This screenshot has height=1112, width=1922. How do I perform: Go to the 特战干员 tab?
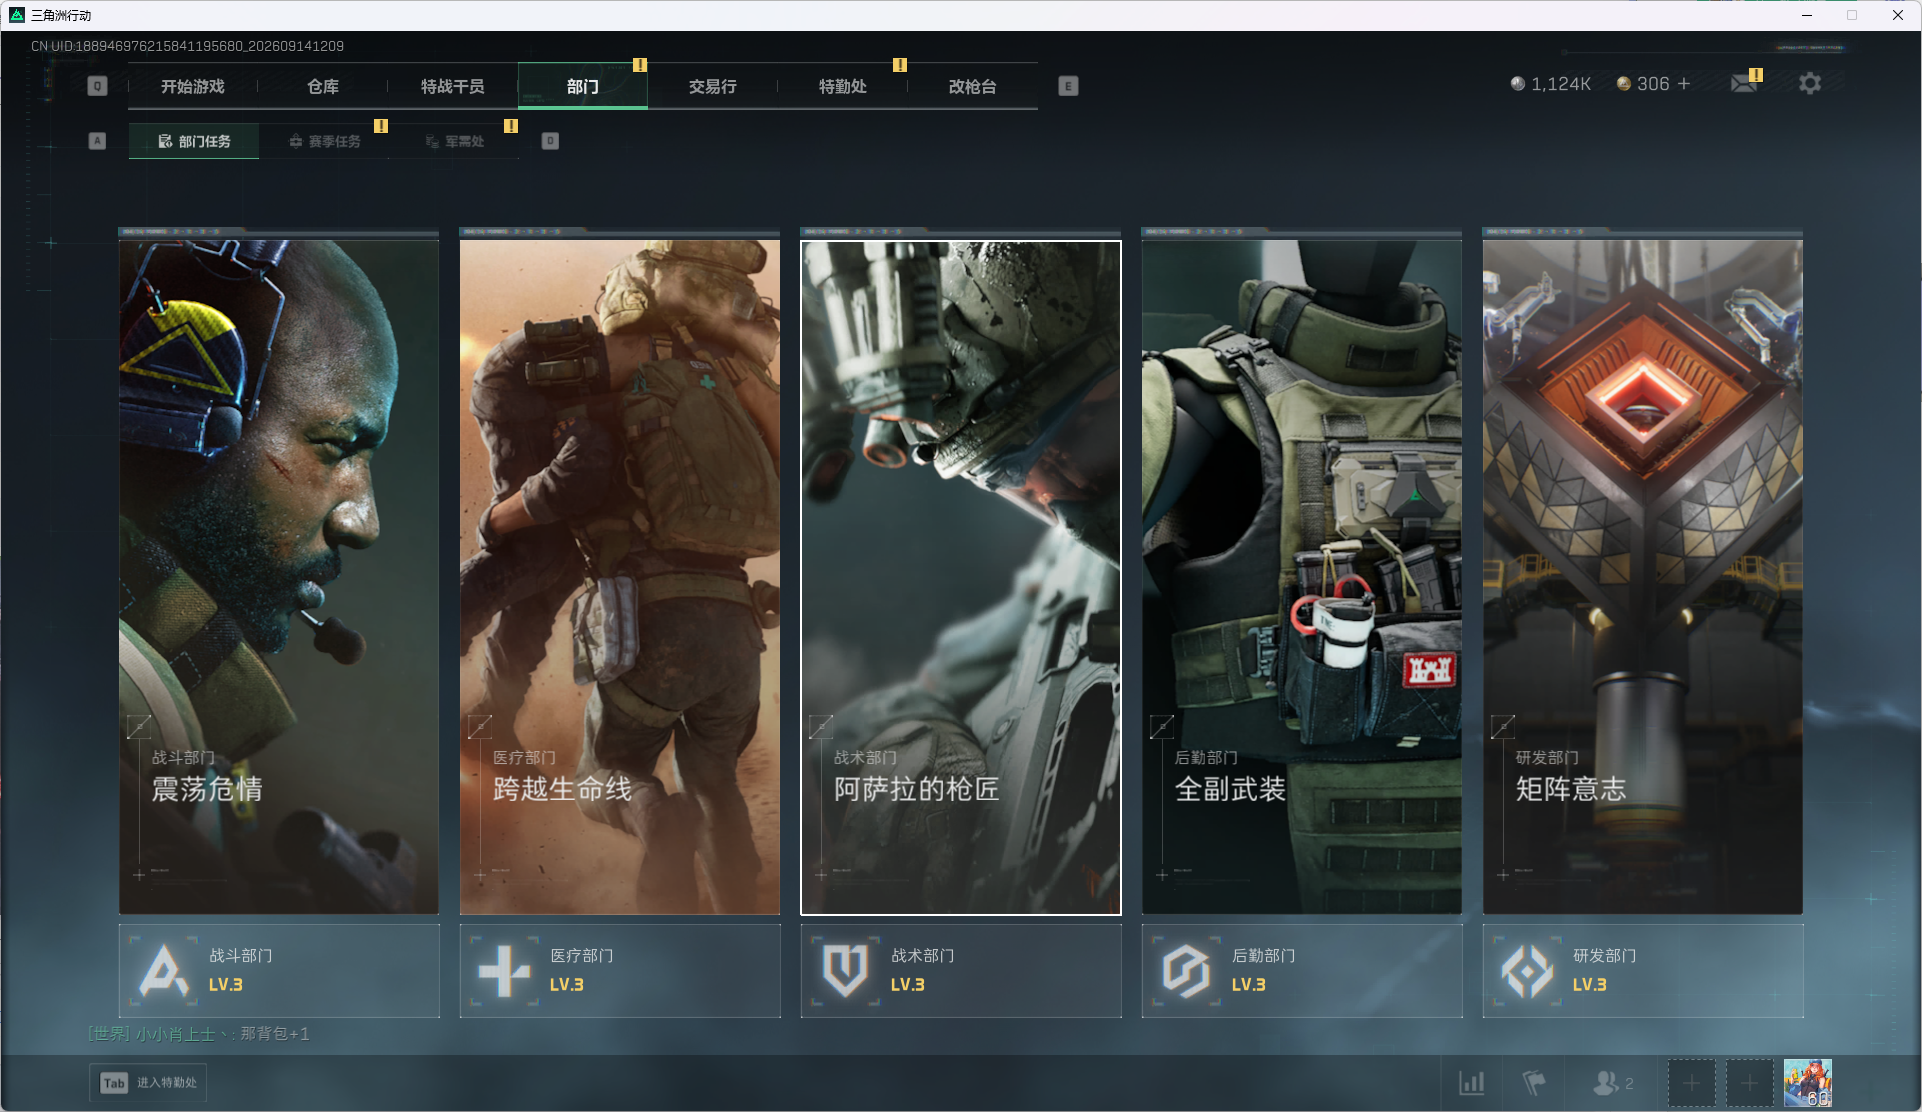453,86
